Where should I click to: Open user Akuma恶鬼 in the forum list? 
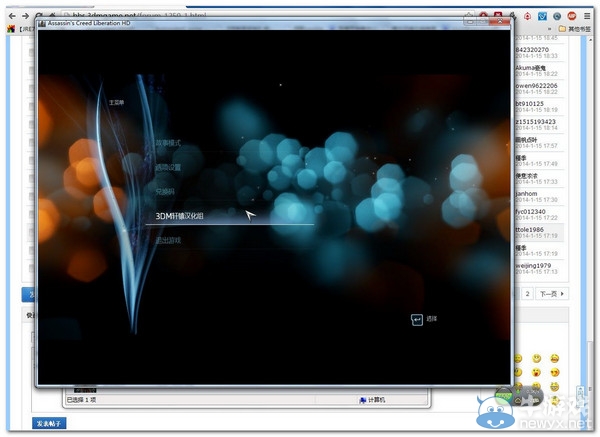(530, 67)
